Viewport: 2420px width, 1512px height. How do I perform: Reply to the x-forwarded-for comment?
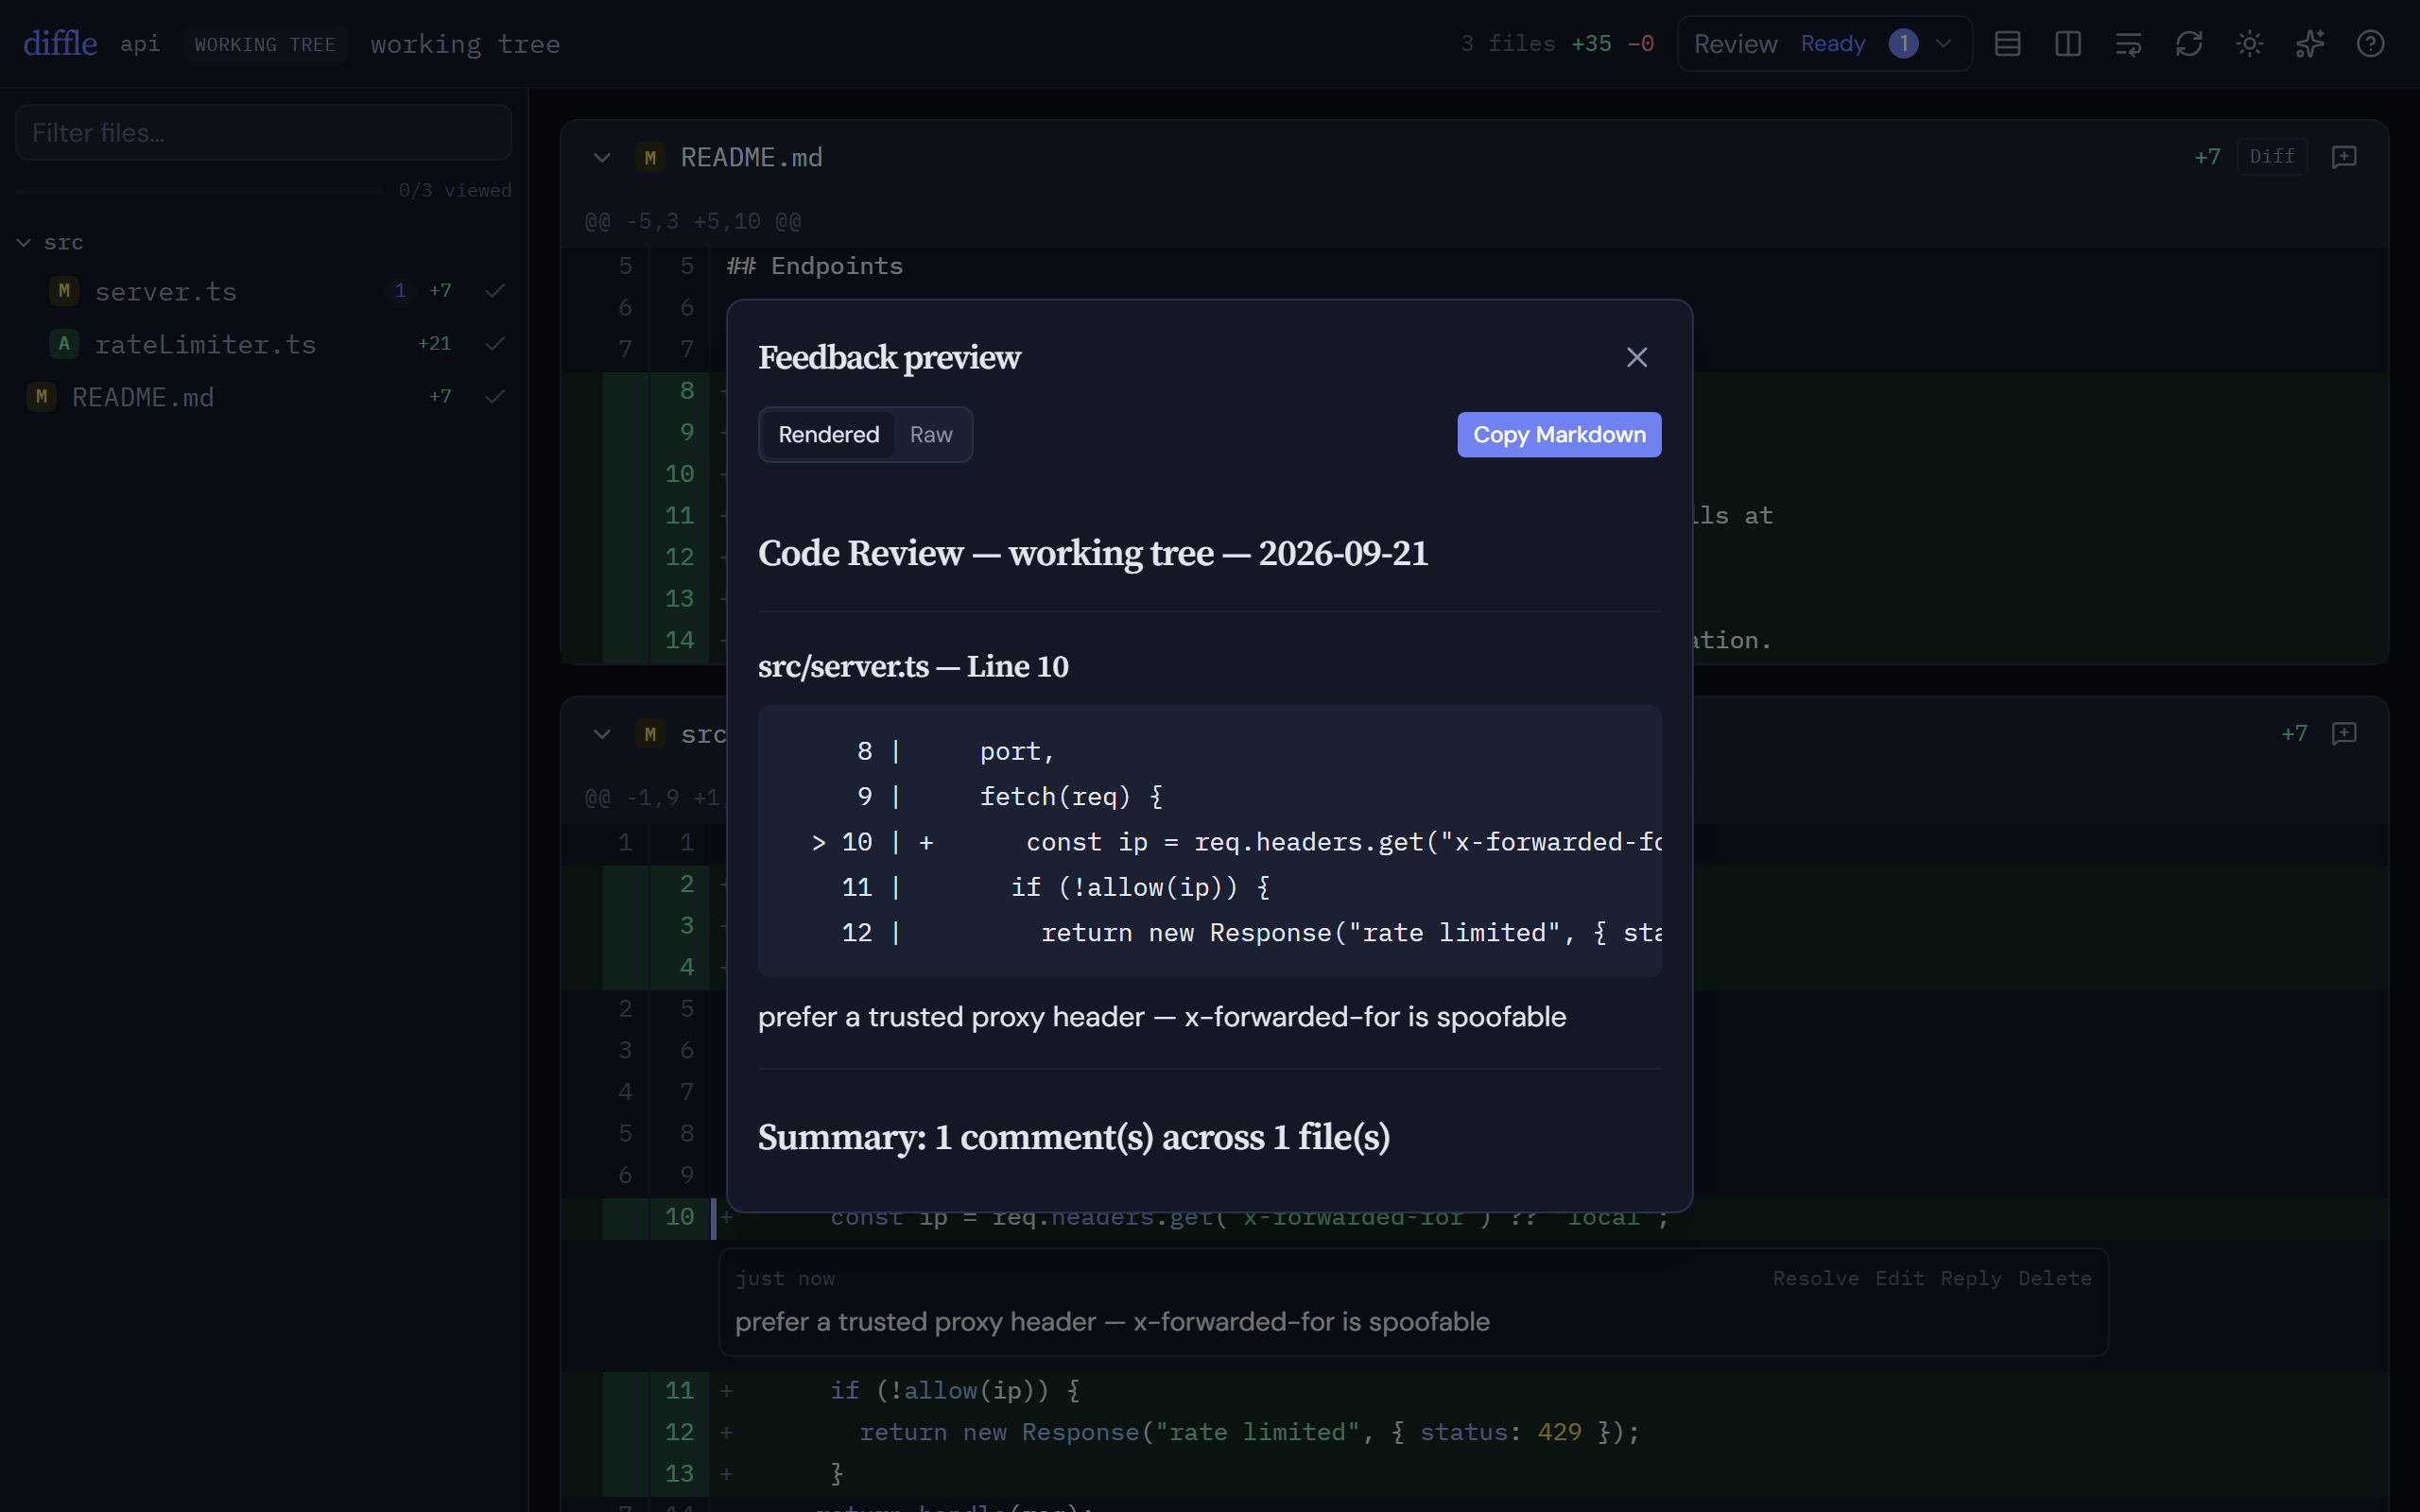point(1970,1278)
